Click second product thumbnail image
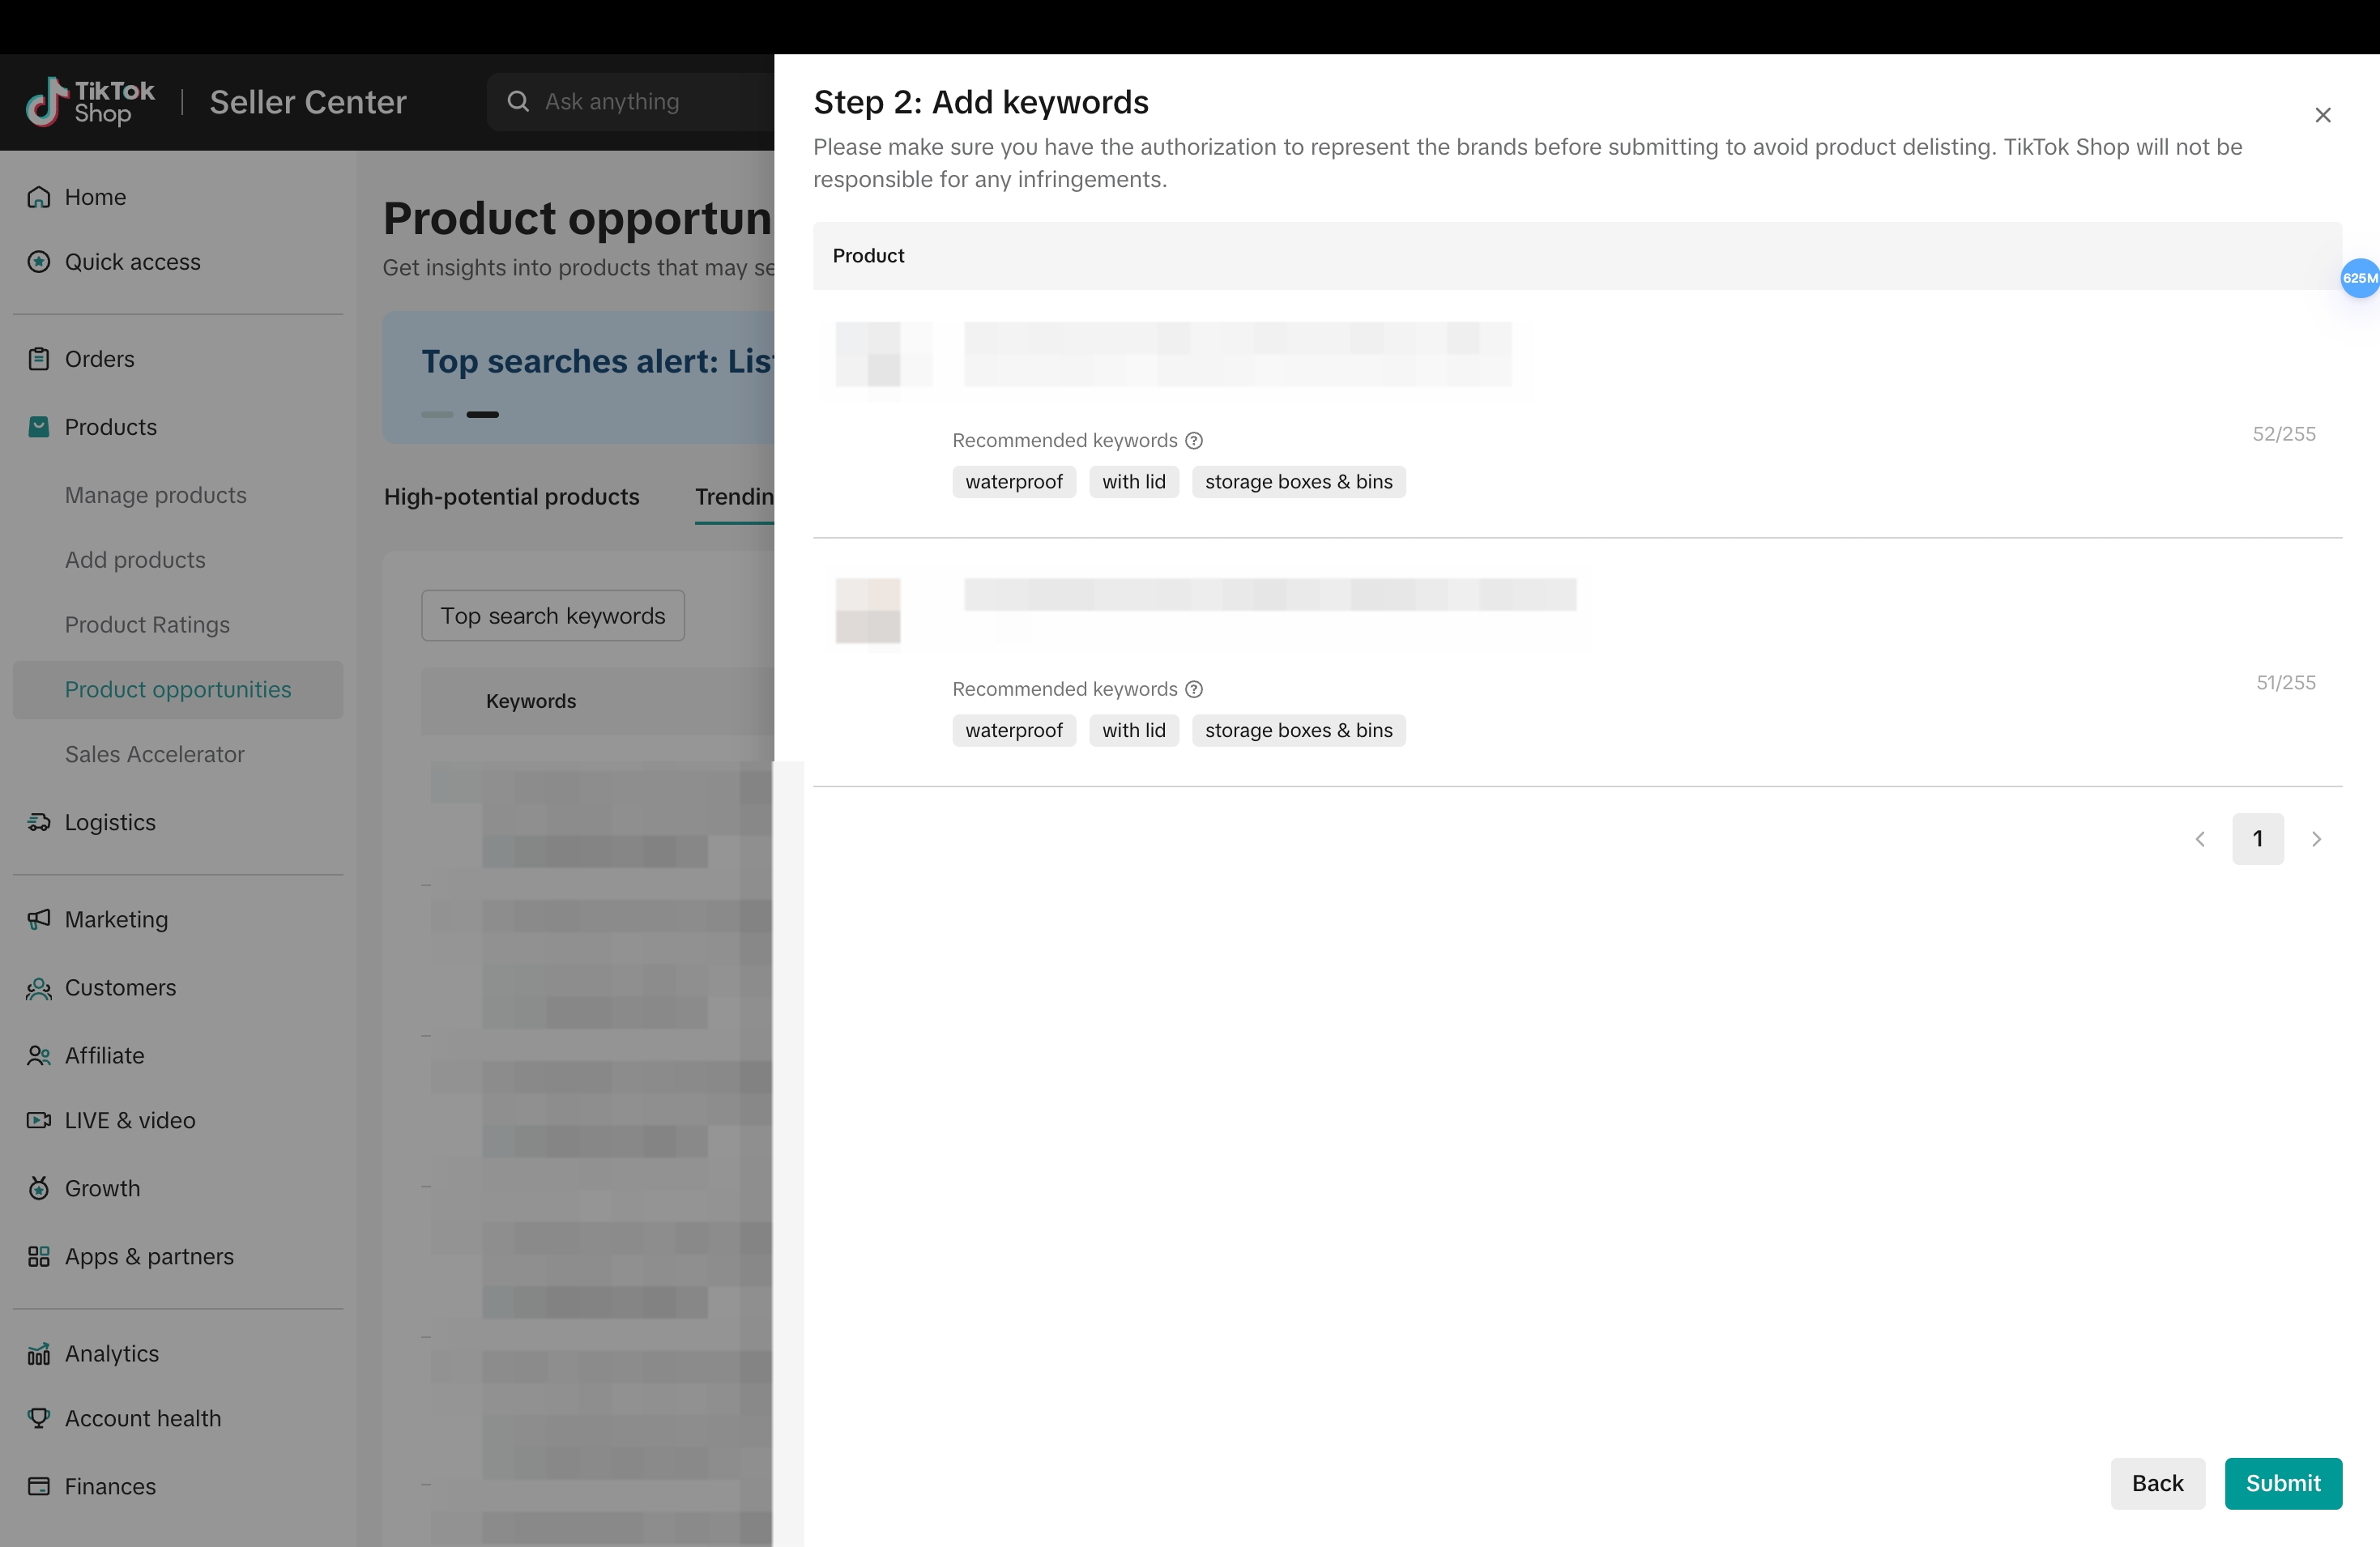 coord(868,610)
